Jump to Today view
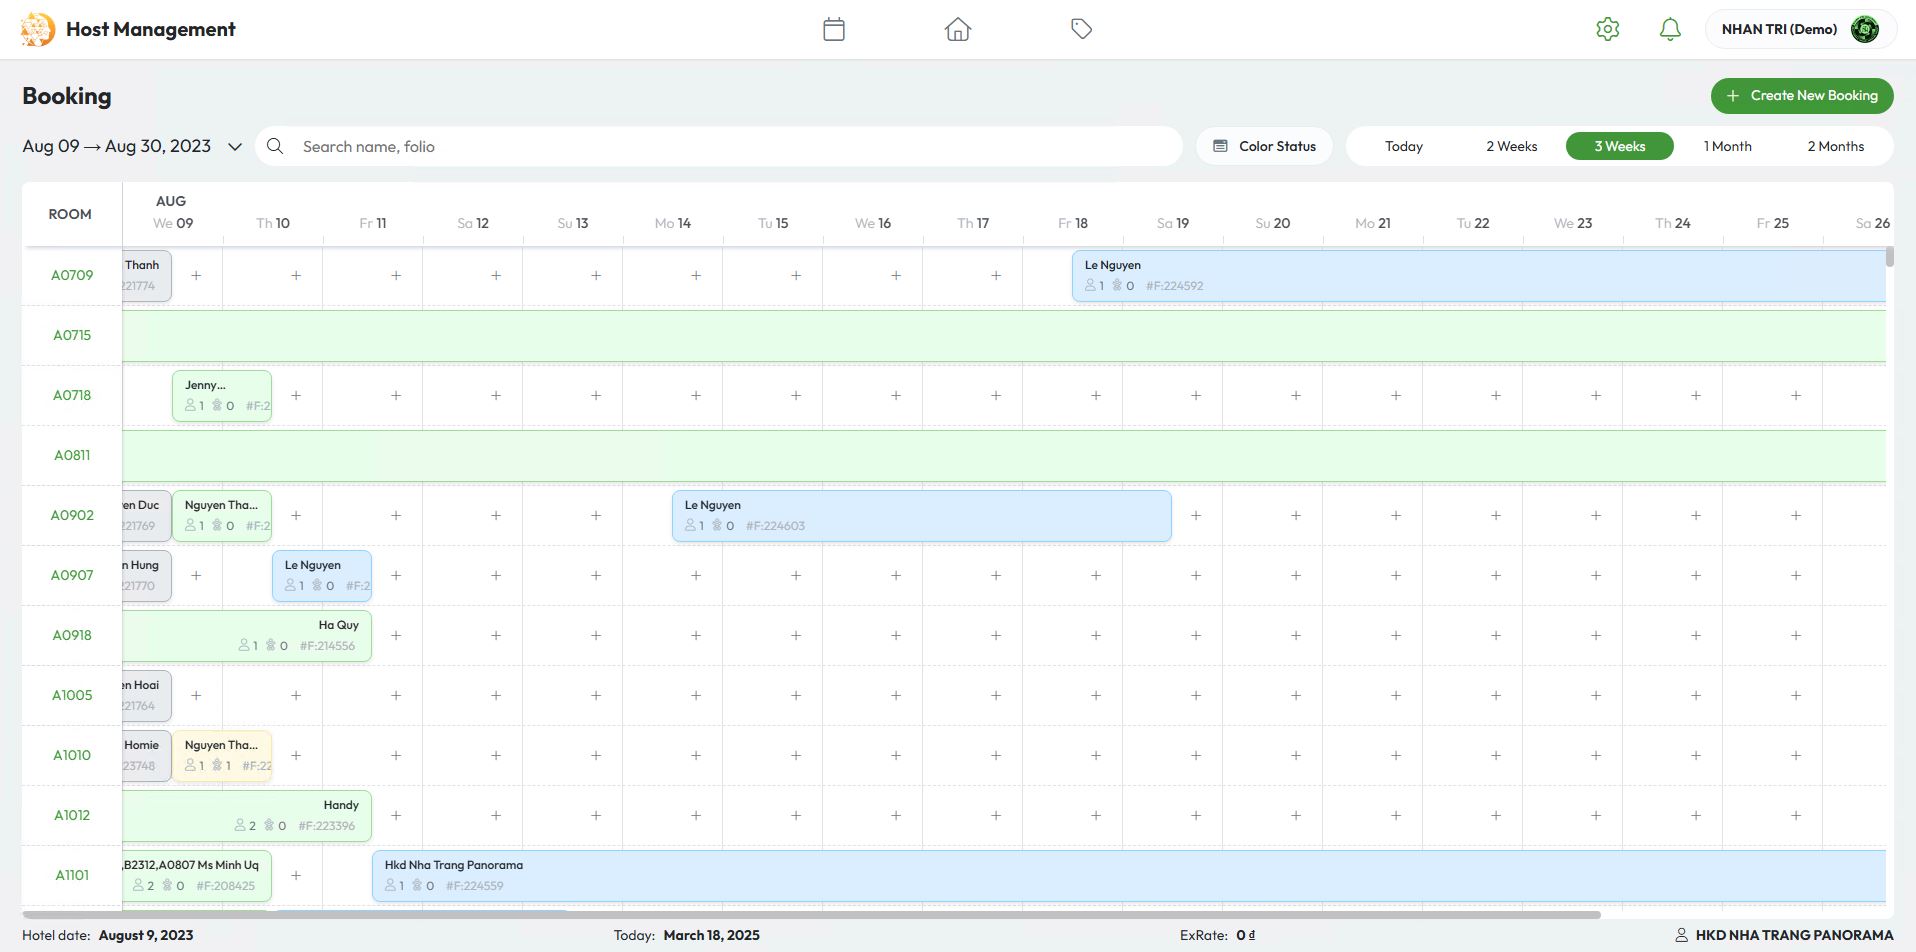Screen dimensions: 1916x952 tap(1403, 146)
